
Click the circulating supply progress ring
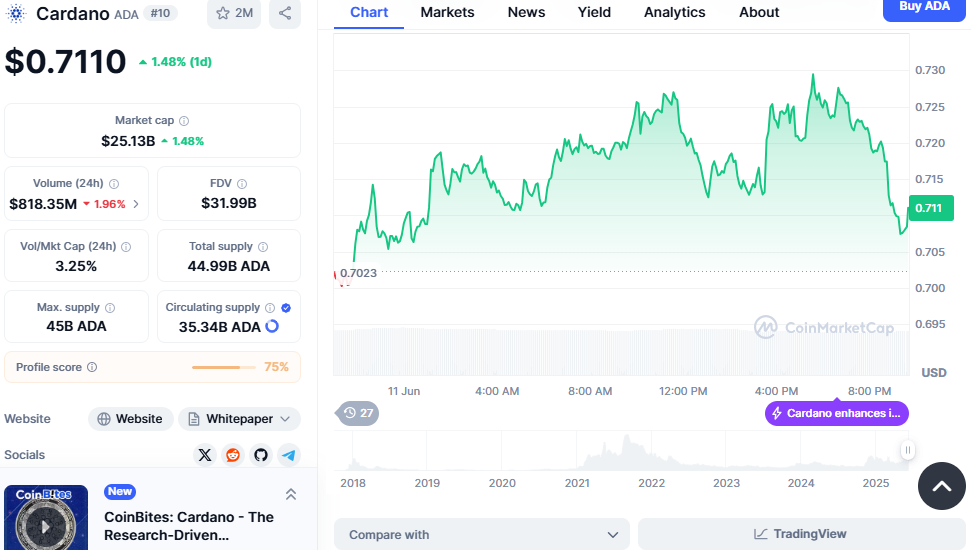point(272,326)
